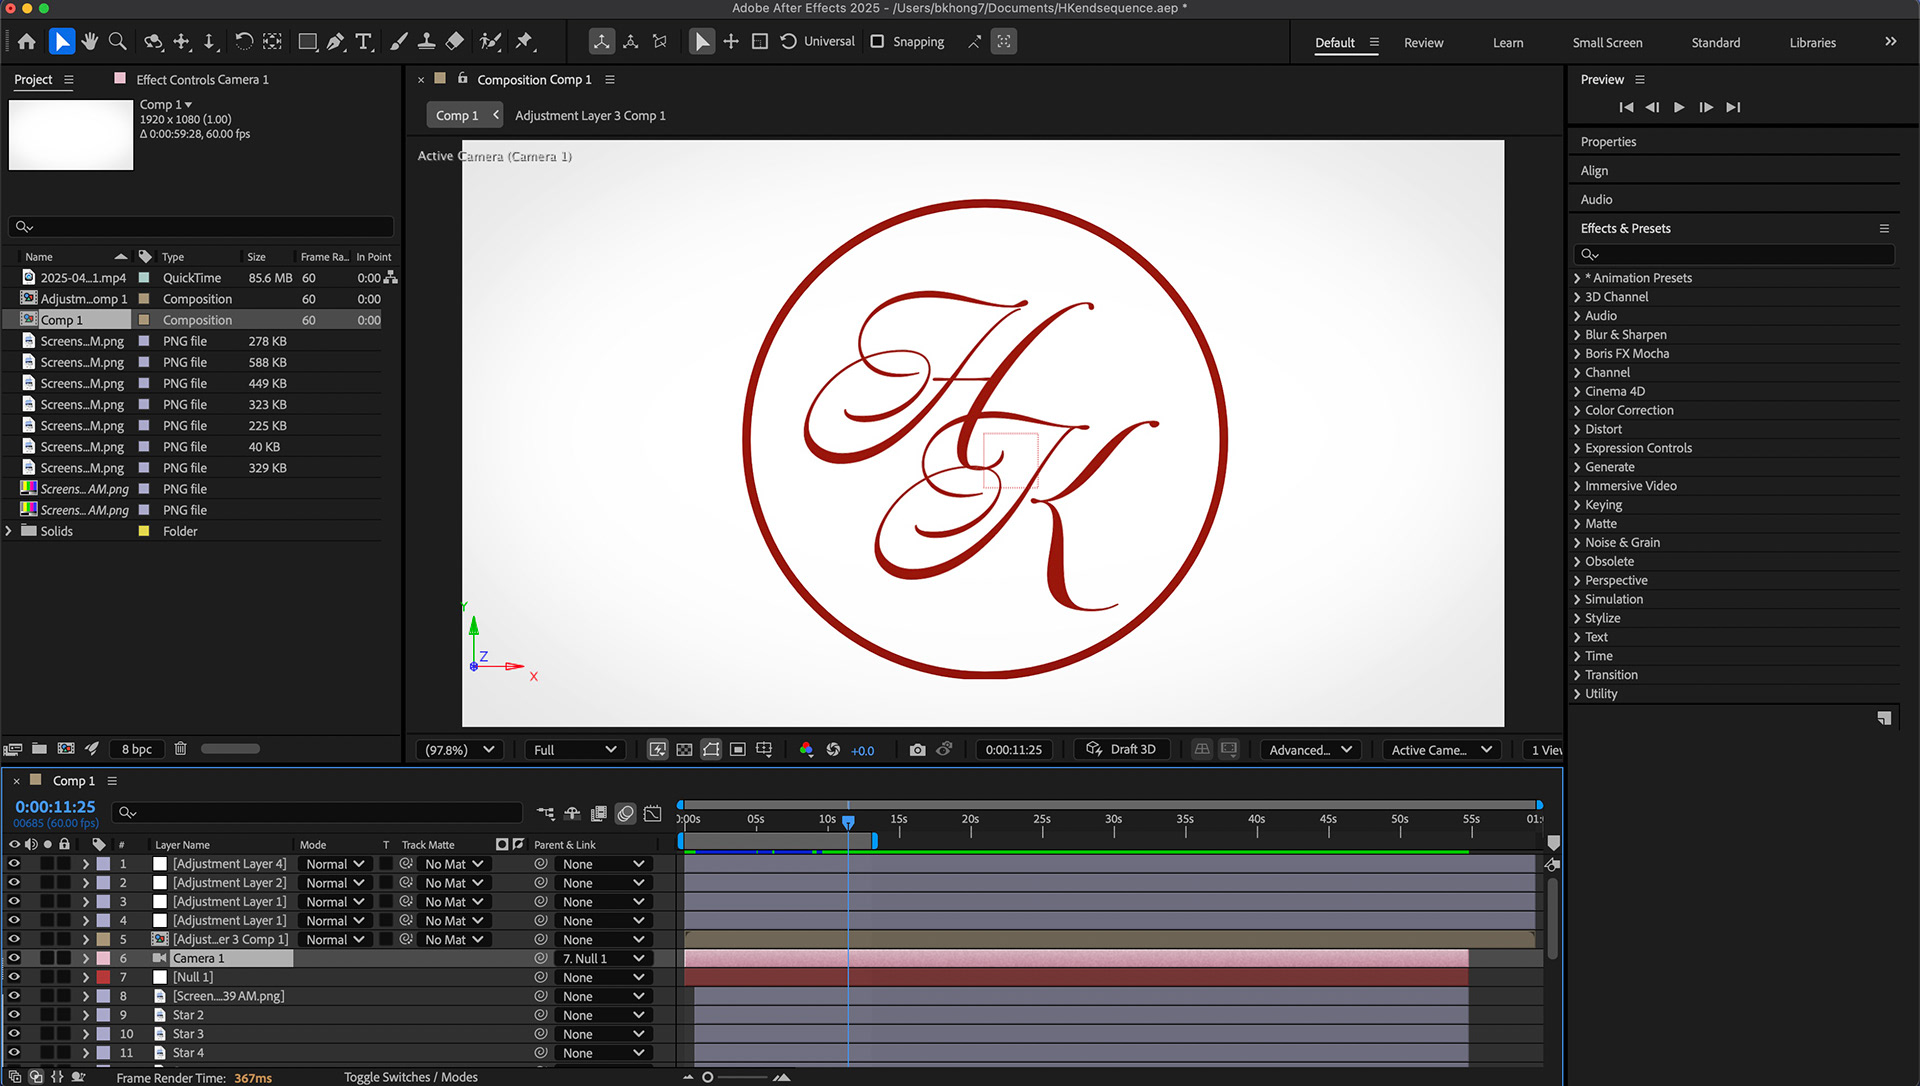Delete selected item with trash icon
Image resolution: width=1920 pixels, height=1086 pixels.
click(181, 748)
